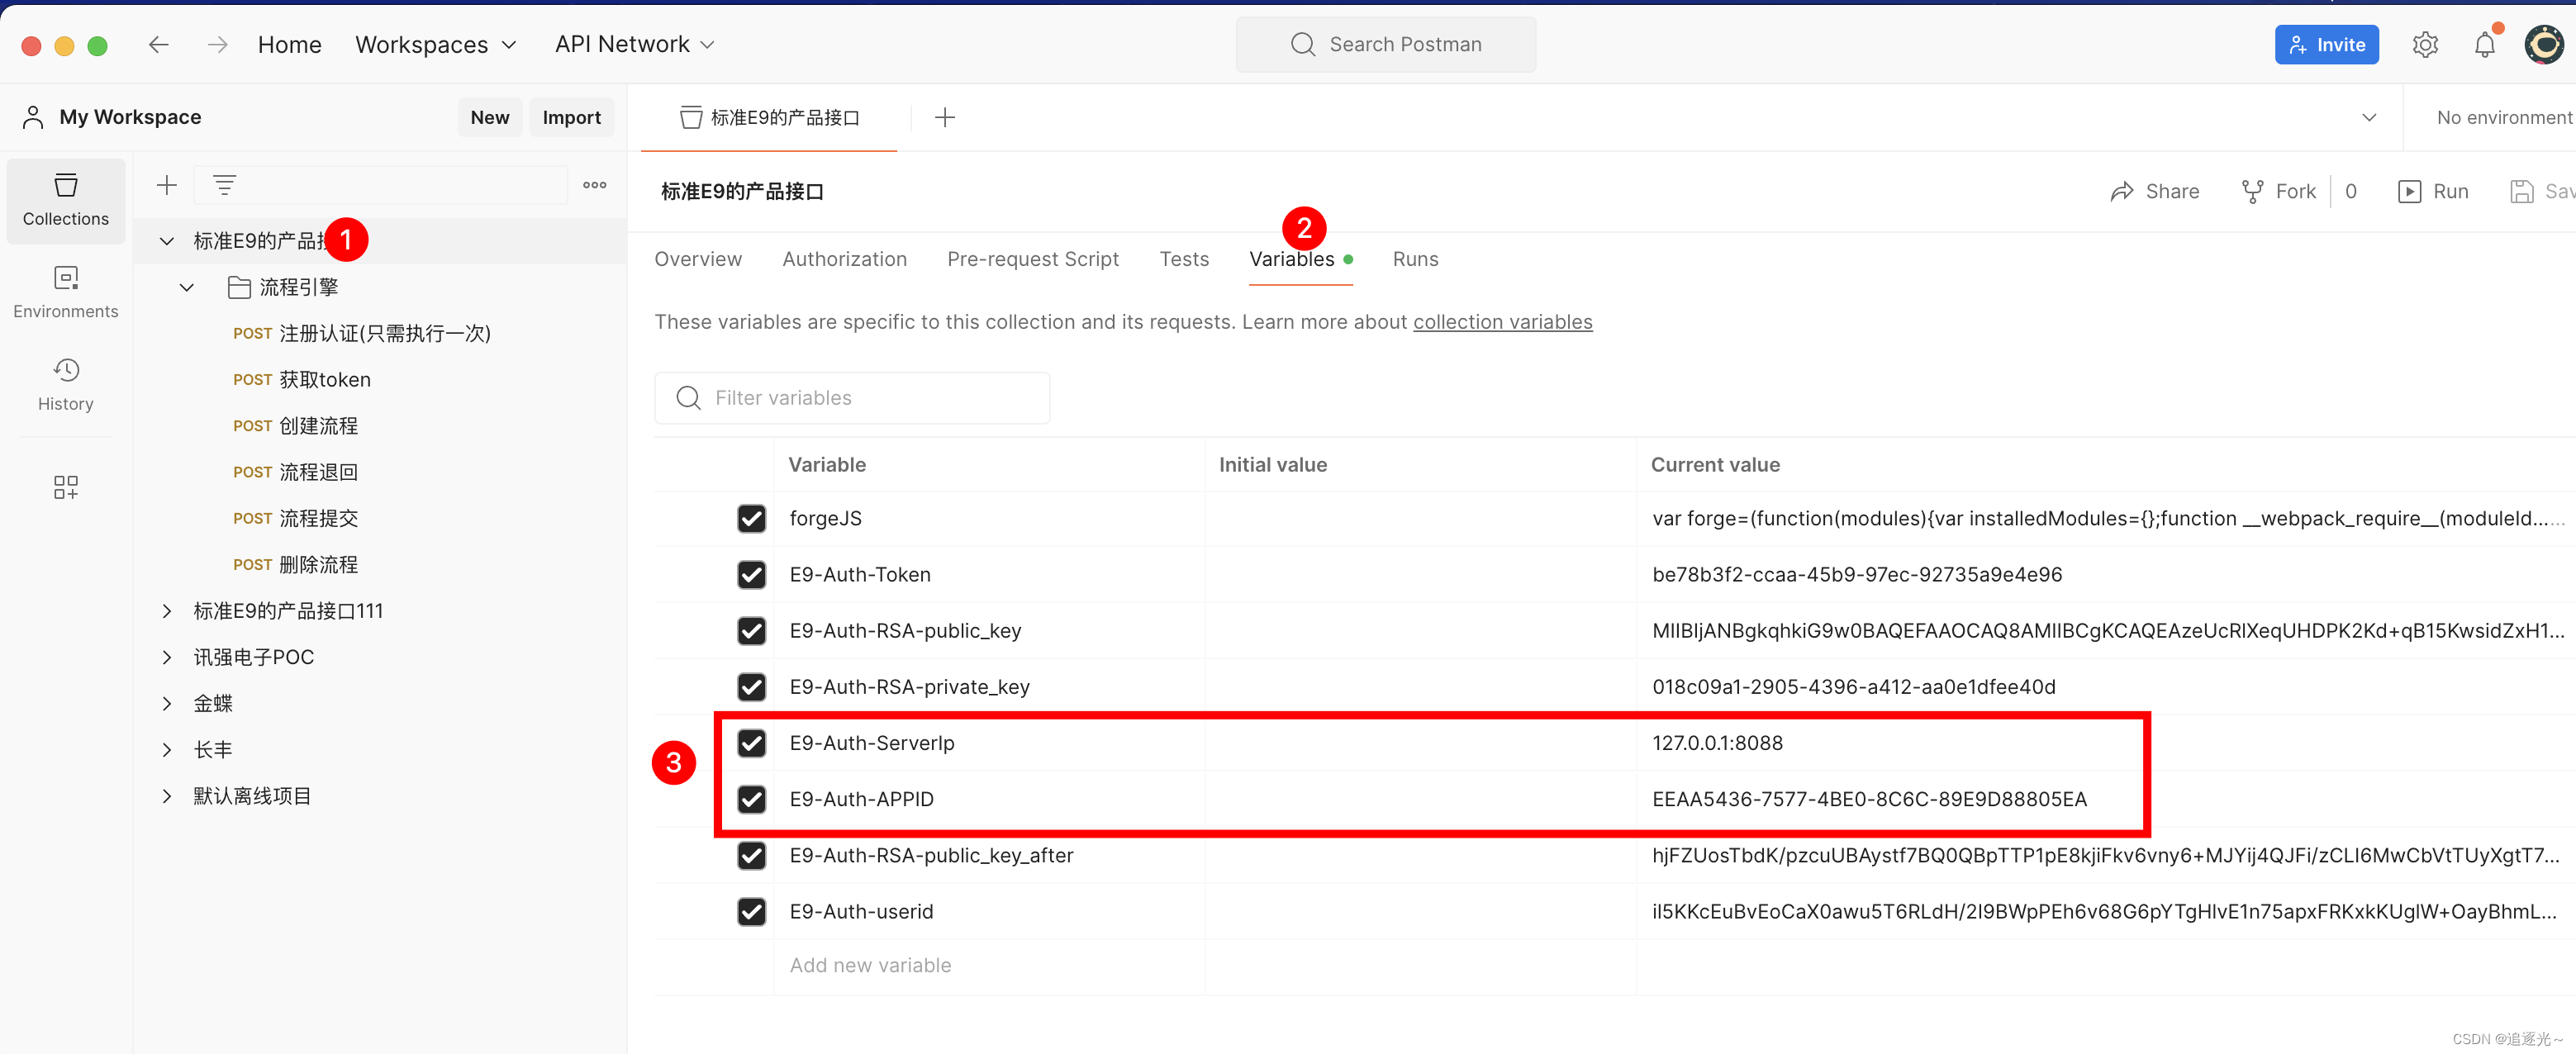
Task: Click the Run button
Action: point(2434,191)
